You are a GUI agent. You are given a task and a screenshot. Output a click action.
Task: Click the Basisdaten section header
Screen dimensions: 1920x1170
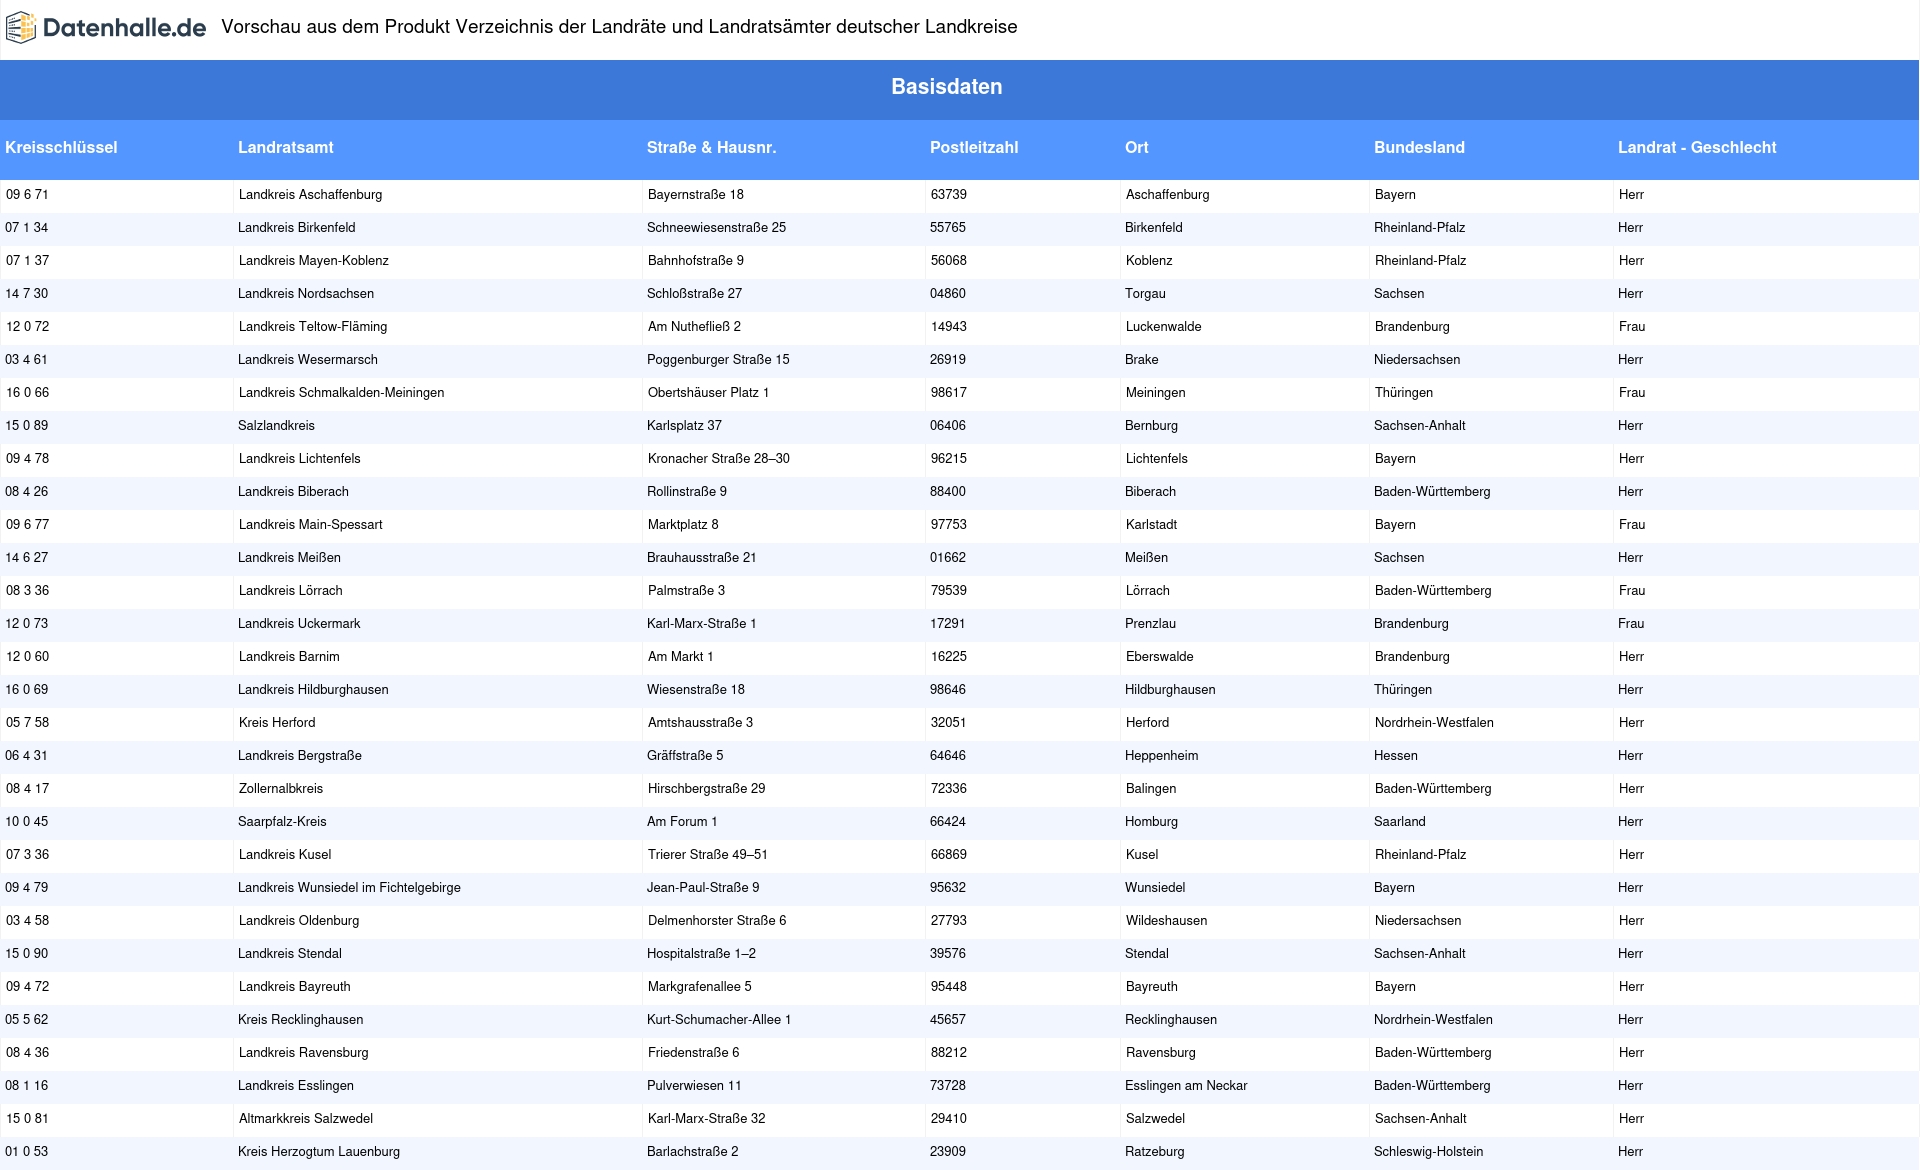pos(946,87)
